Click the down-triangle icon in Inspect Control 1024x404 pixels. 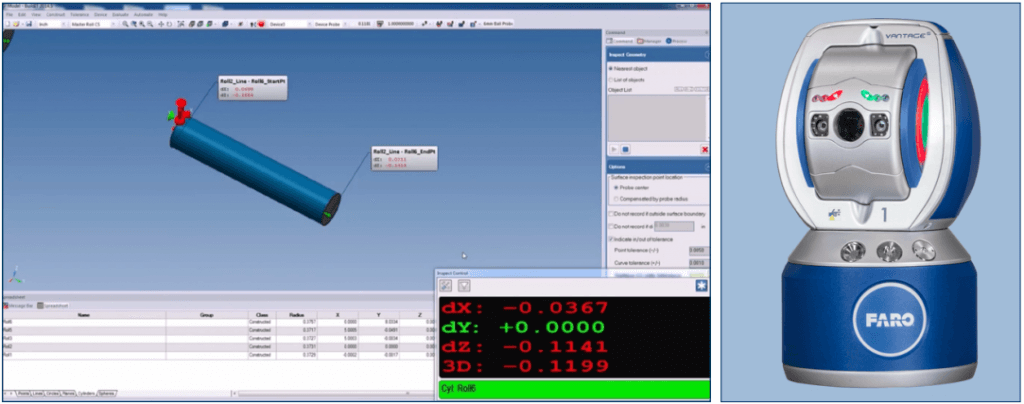click(x=464, y=285)
